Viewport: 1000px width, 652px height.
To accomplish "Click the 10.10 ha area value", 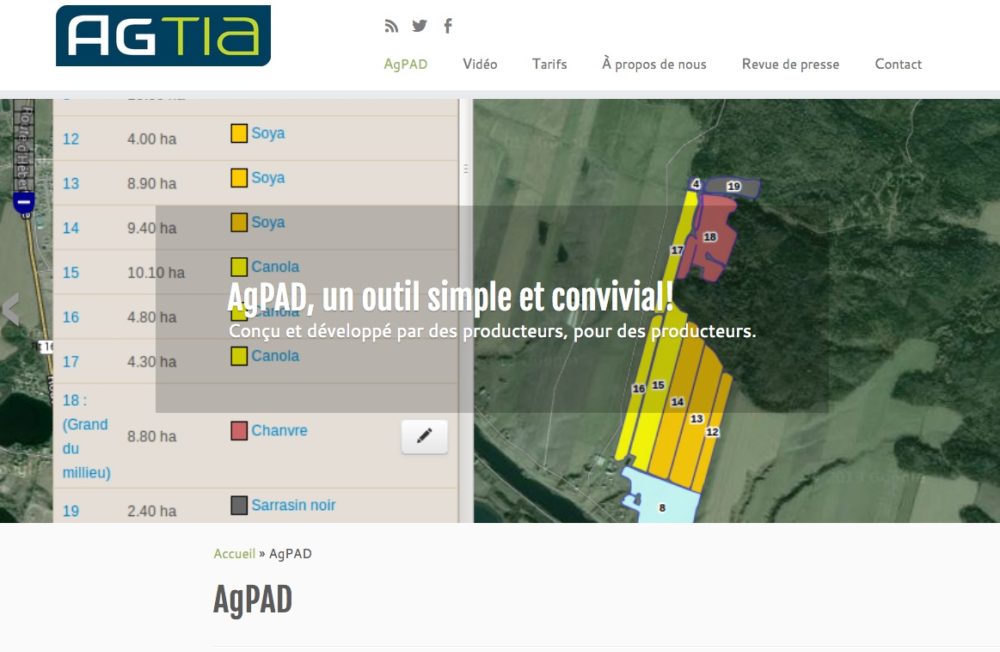I will coord(156,273).
